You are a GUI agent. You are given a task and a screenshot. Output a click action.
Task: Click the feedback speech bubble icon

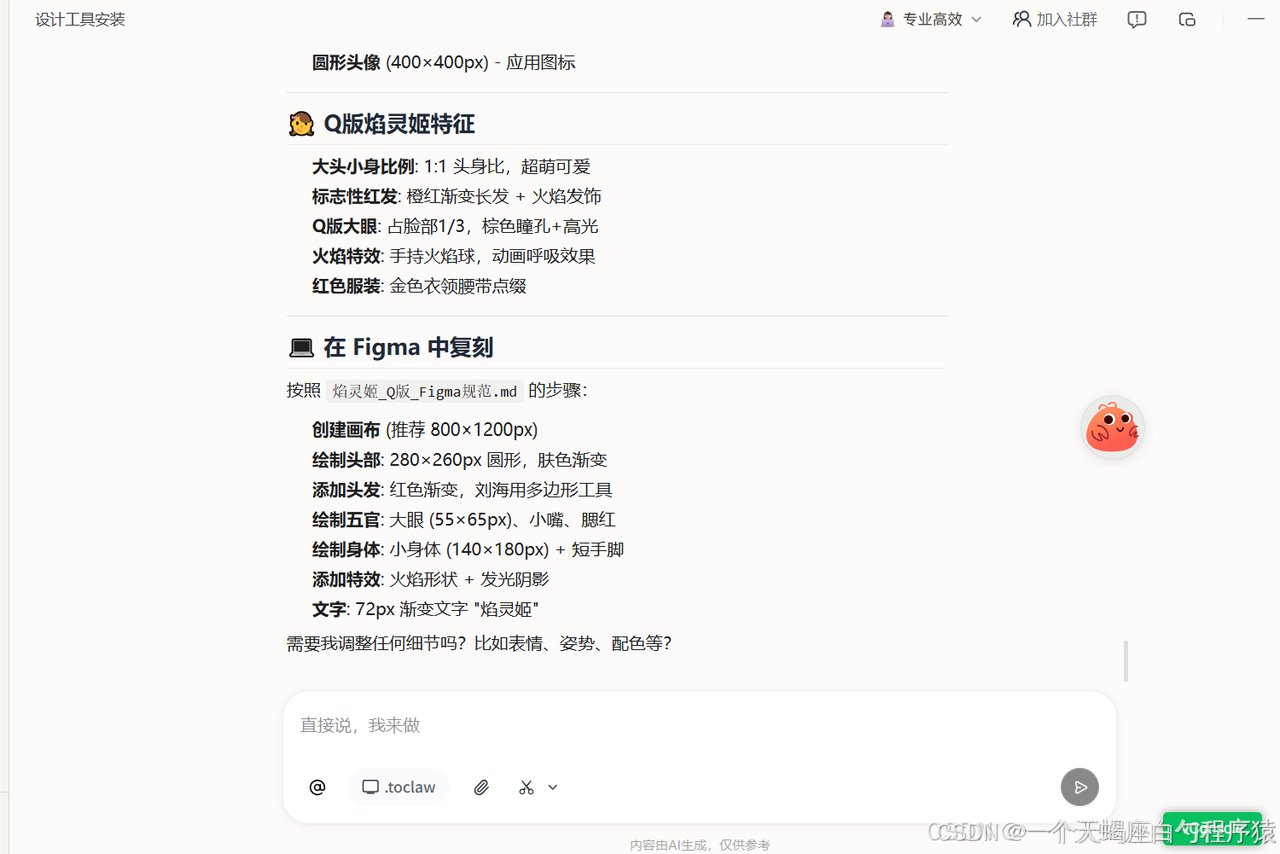[1137, 19]
